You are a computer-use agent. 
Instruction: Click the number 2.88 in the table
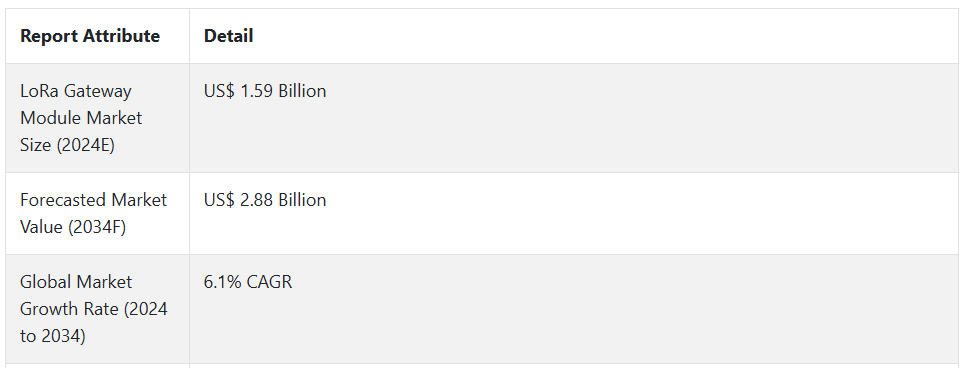[x=256, y=200]
